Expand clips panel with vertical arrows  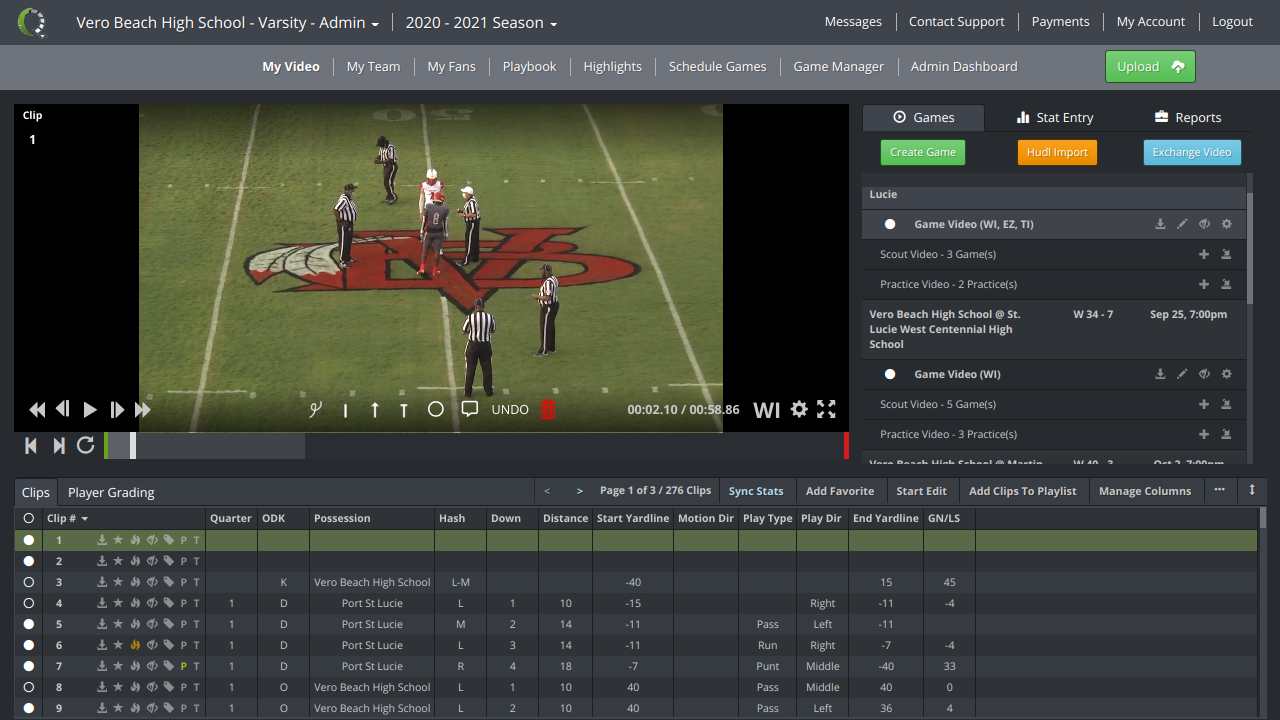[x=1251, y=490]
